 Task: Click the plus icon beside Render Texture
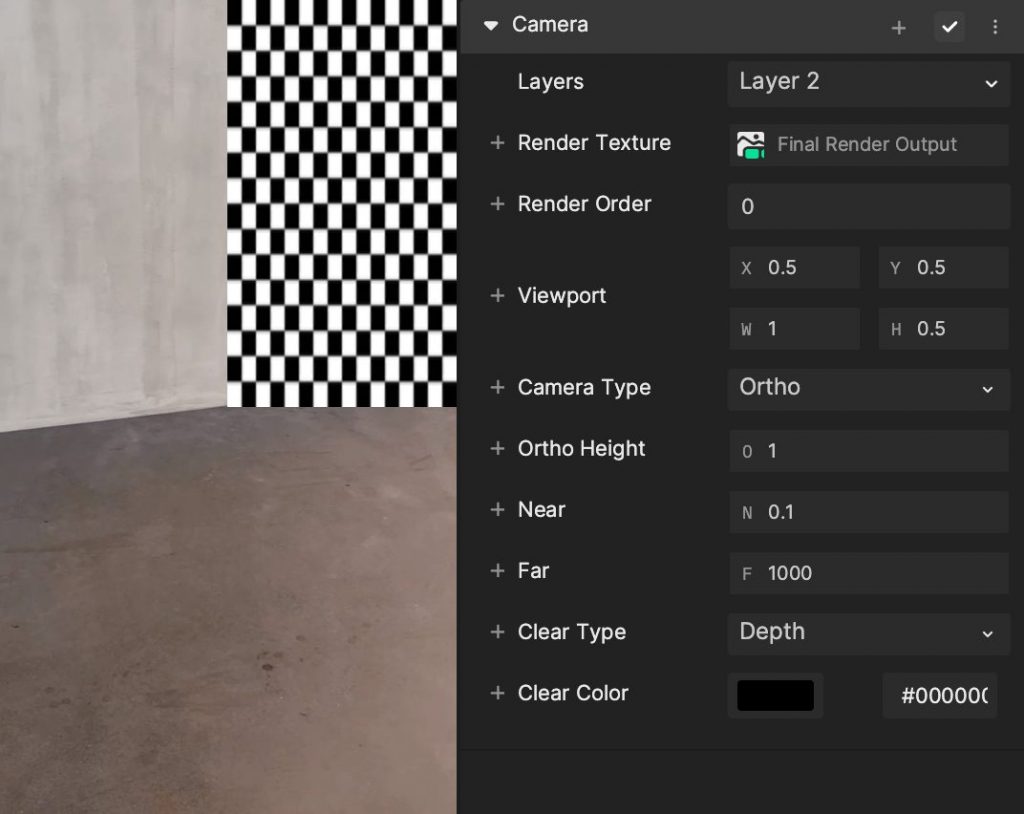point(498,142)
